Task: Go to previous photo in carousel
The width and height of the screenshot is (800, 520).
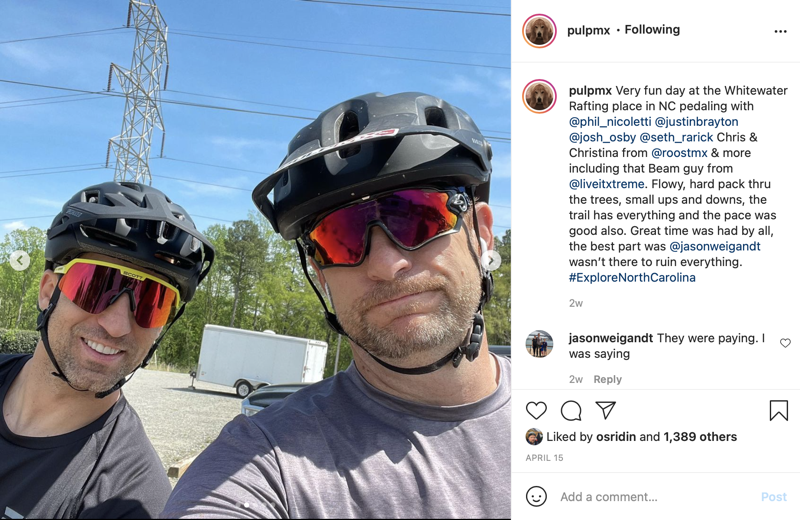Action: point(20,261)
